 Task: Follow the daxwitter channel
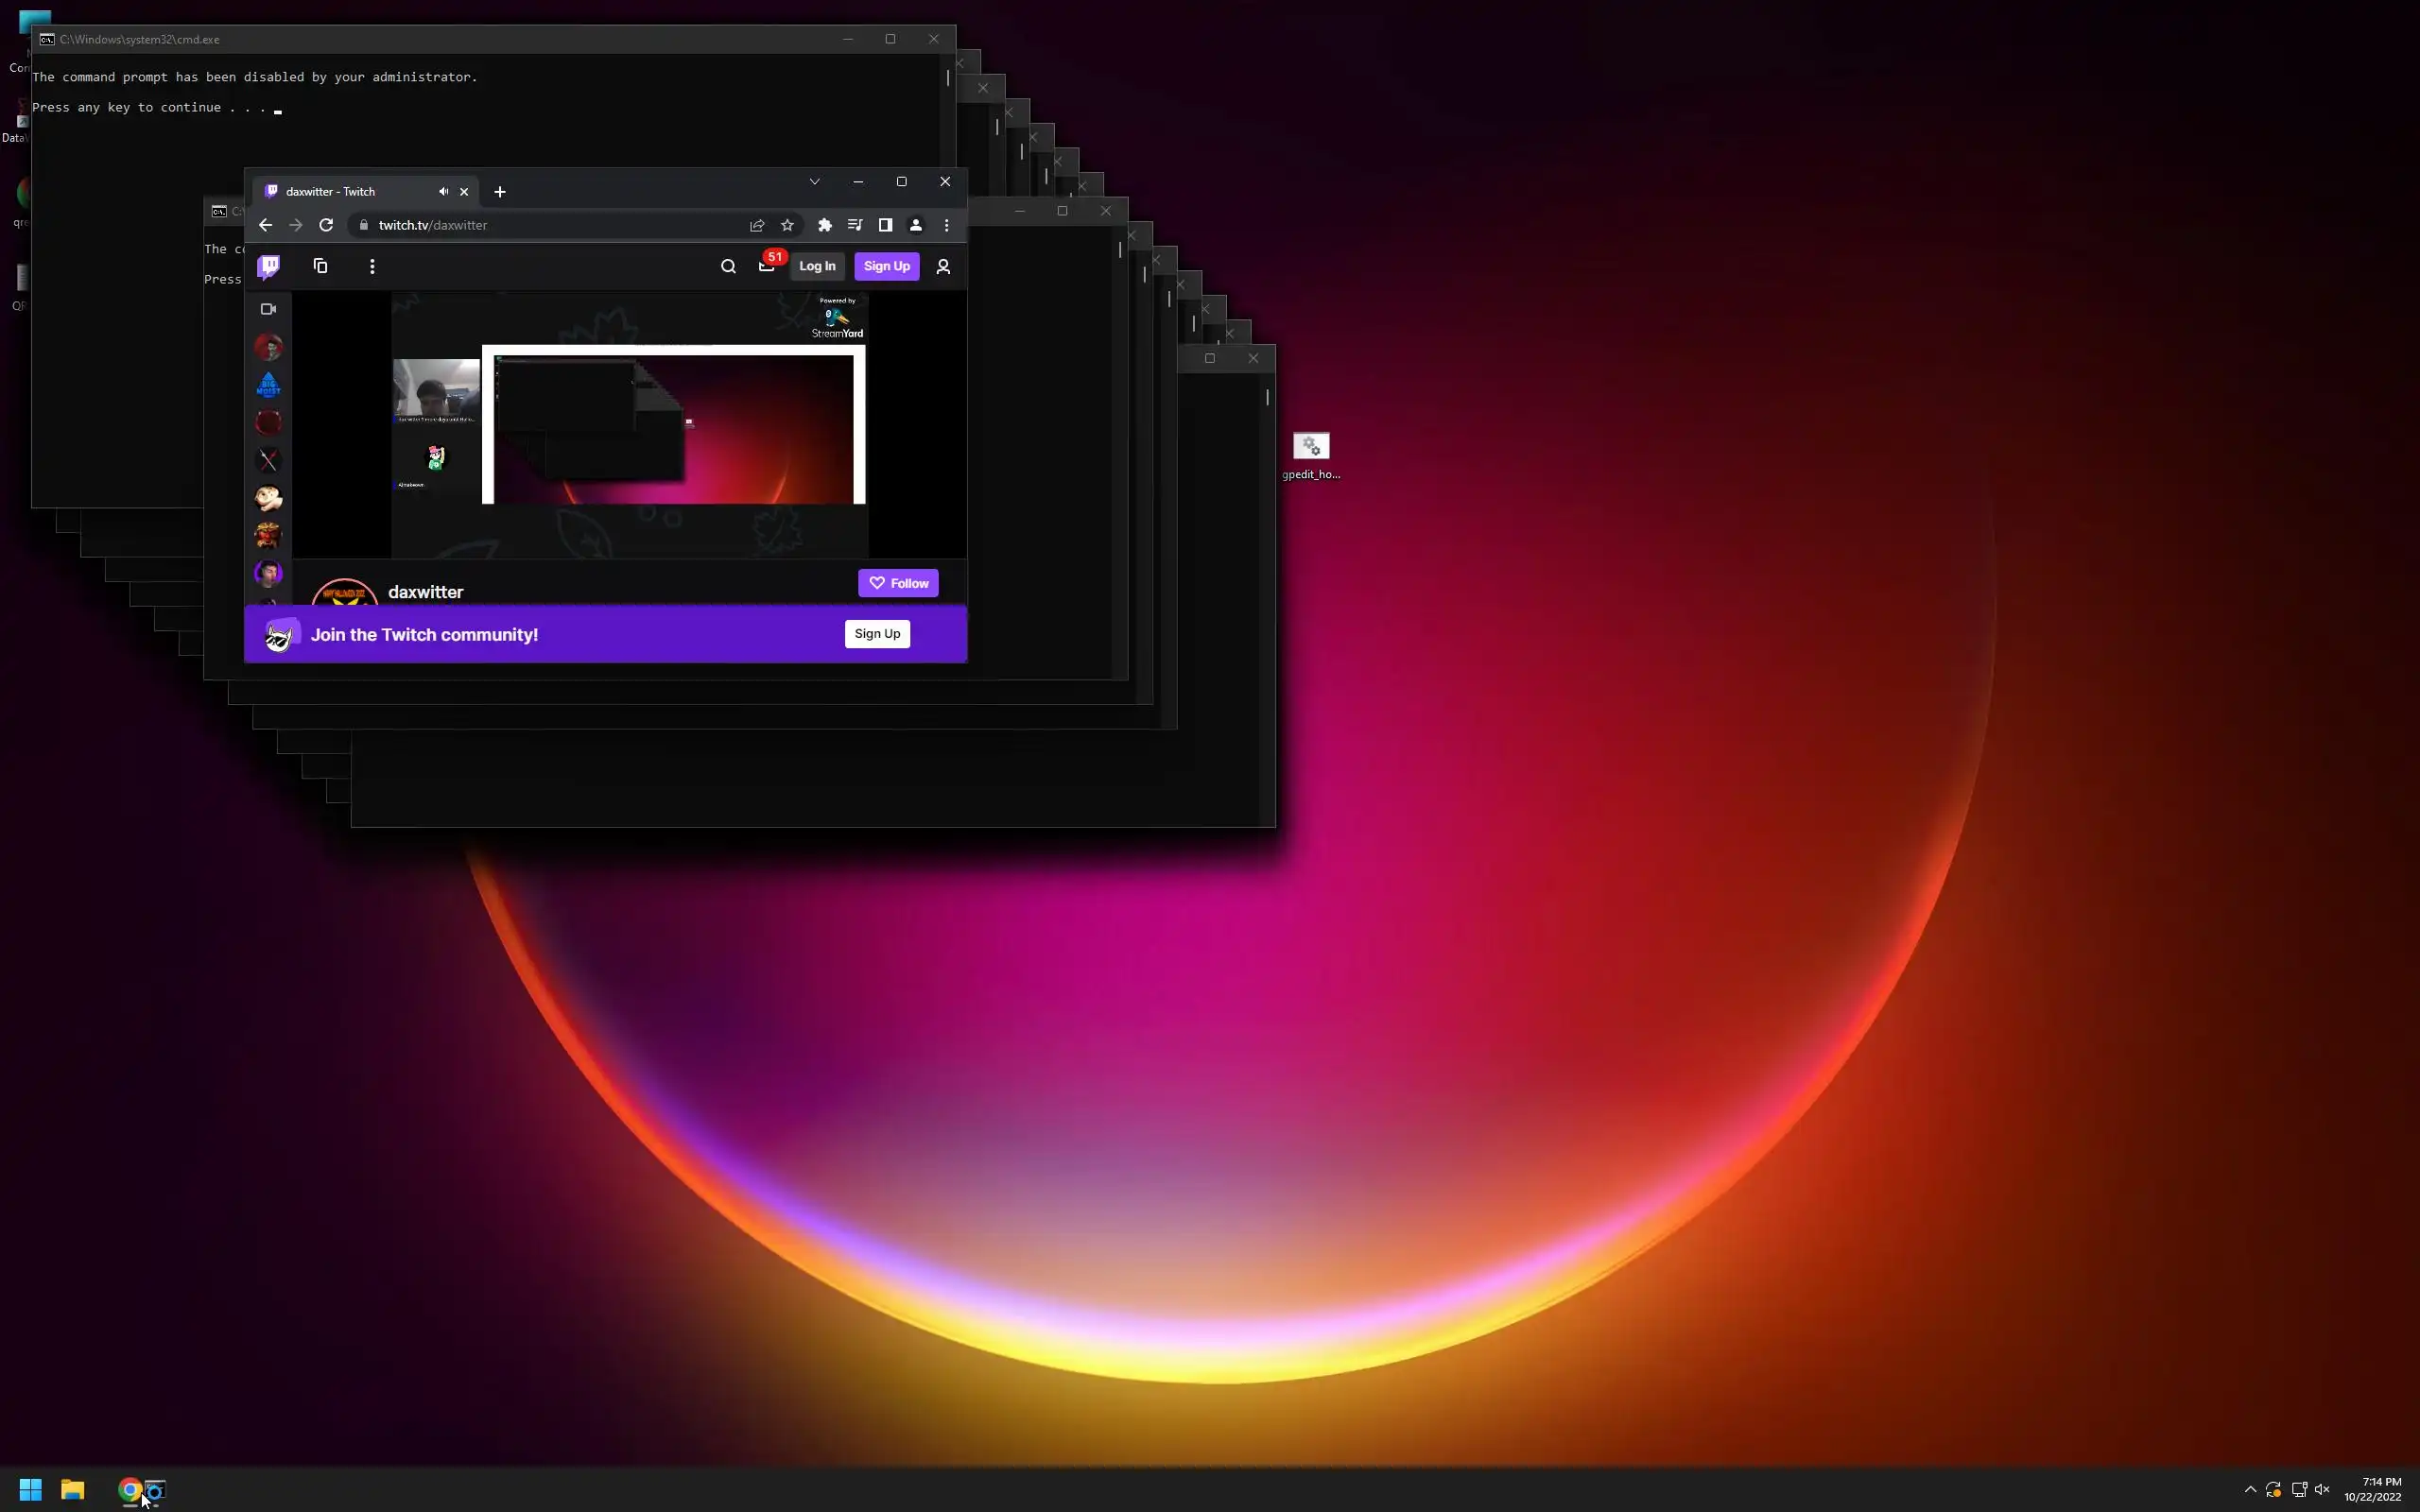coord(898,583)
